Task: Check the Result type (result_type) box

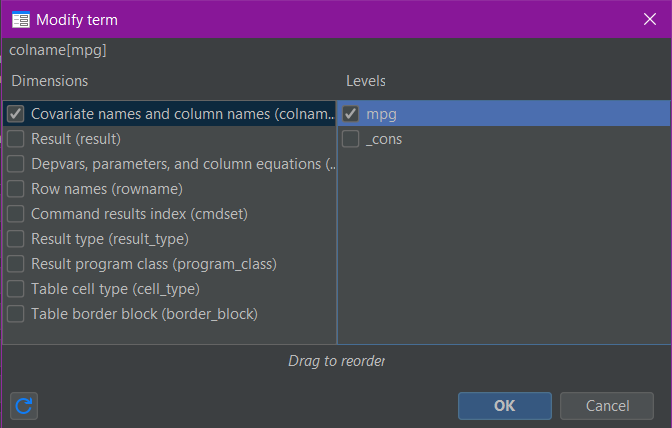Action: click(x=16, y=239)
